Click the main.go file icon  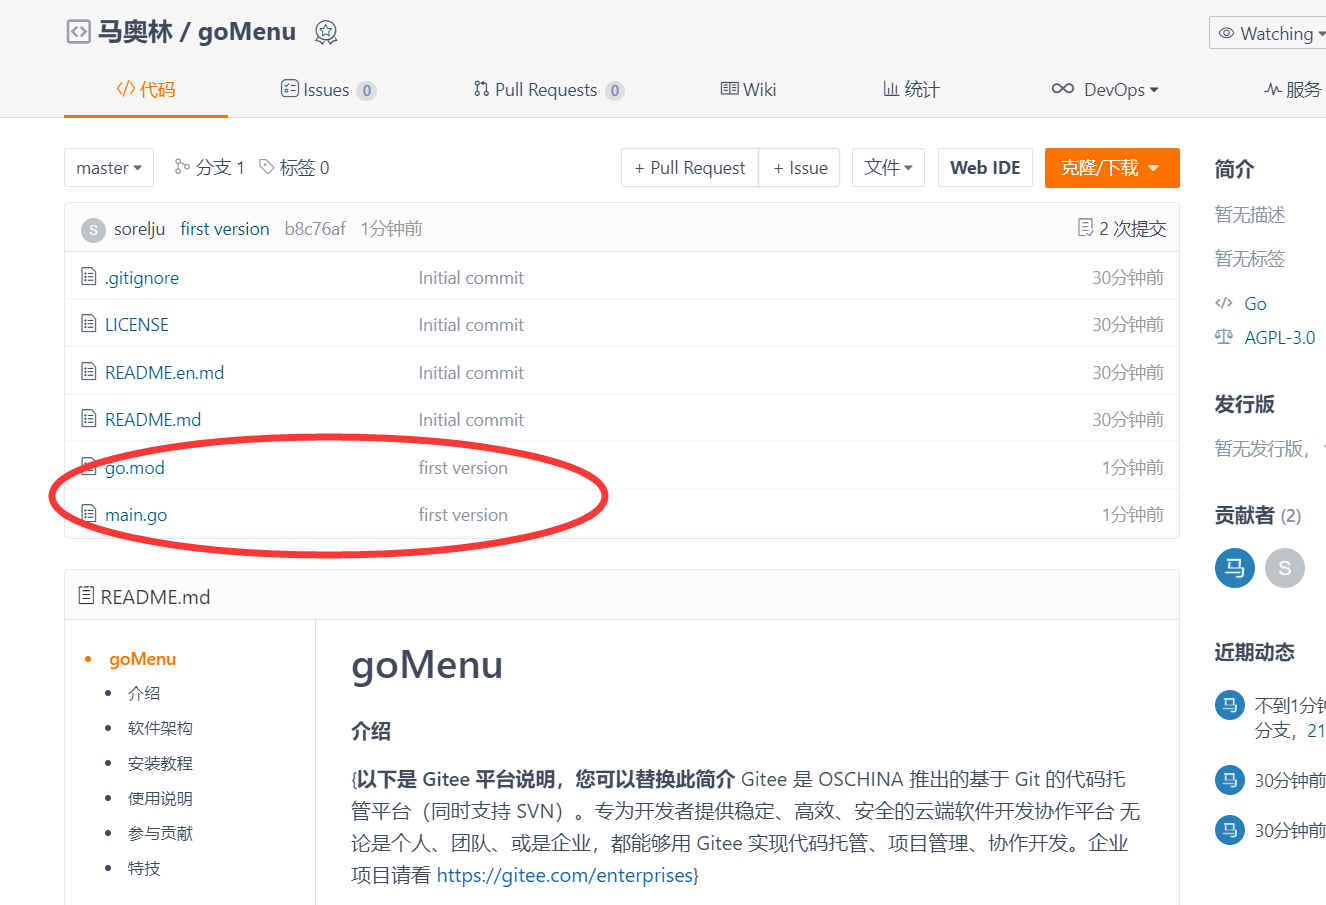(89, 514)
